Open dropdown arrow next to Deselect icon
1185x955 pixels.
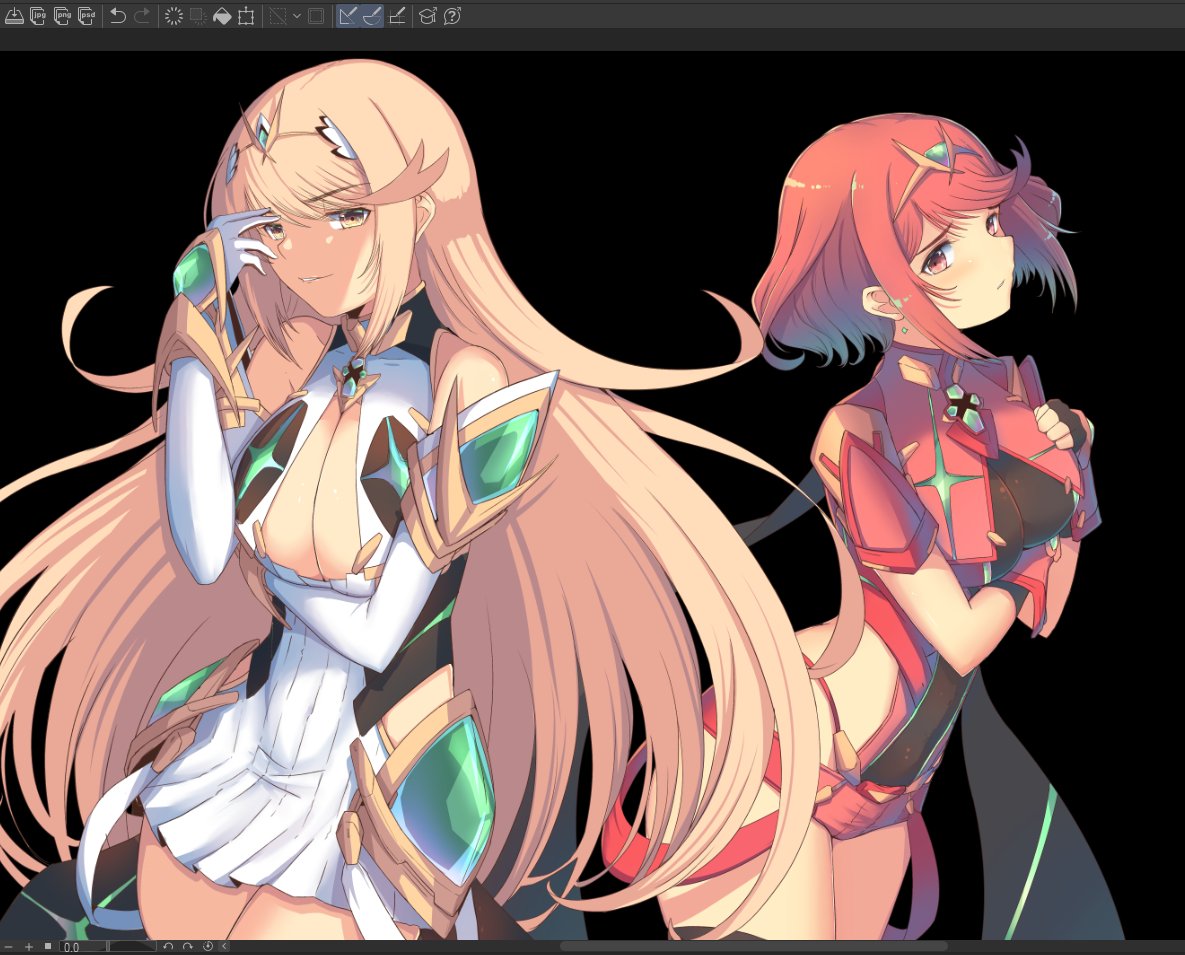(296, 16)
